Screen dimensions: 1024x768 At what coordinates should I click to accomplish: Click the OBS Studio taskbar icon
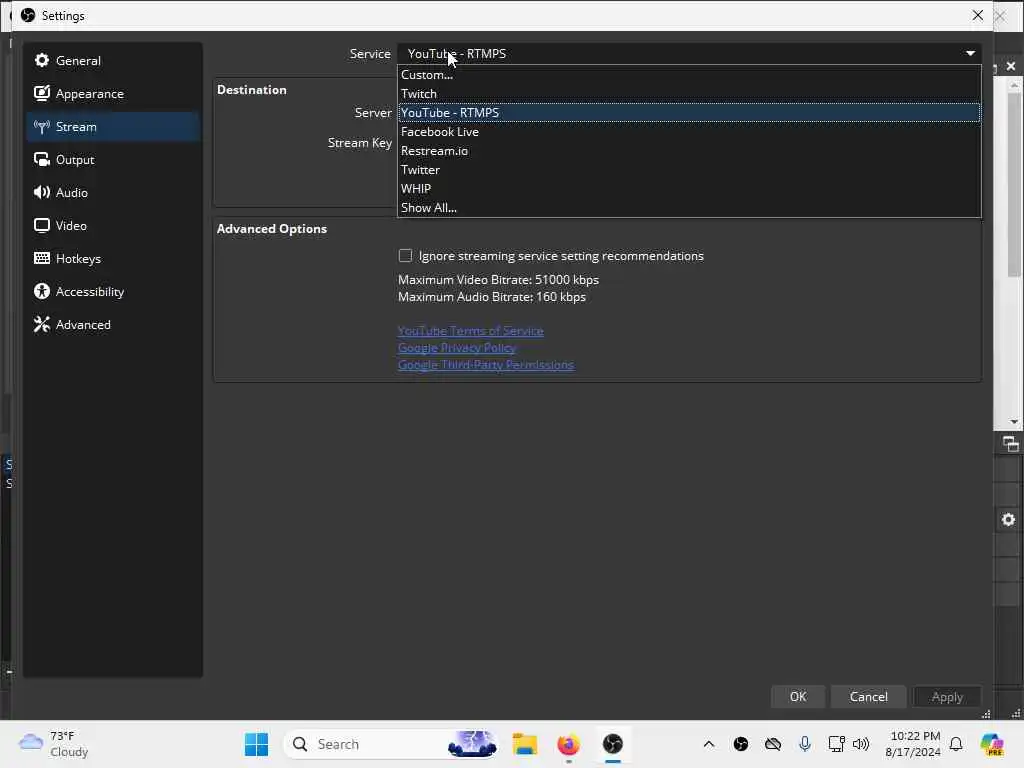[613, 744]
